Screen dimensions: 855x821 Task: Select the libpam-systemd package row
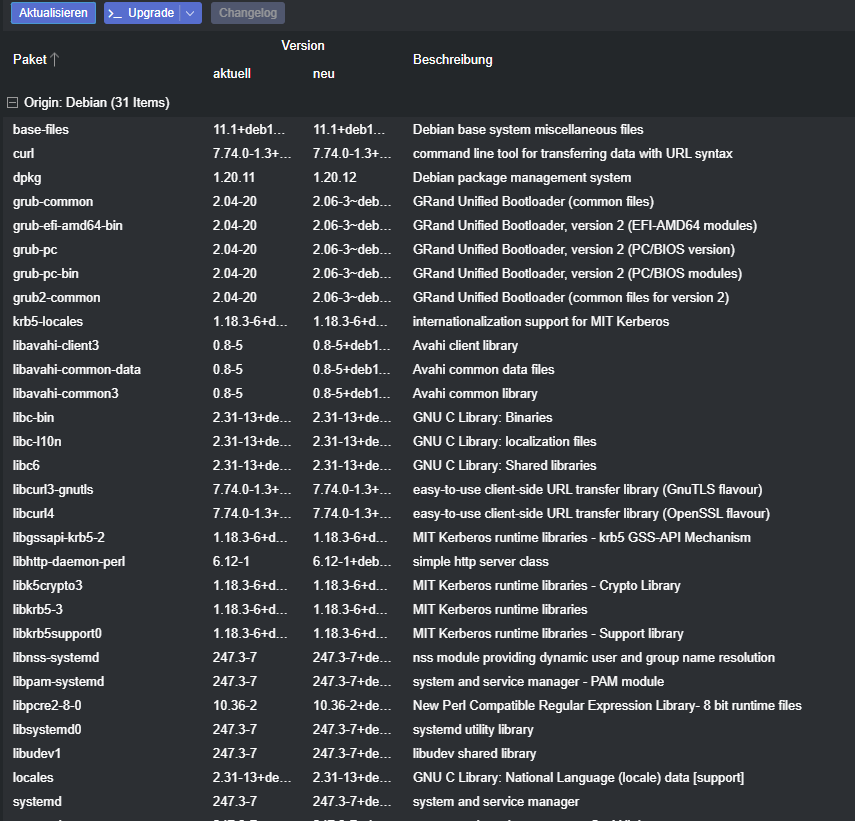click(429, 681)
